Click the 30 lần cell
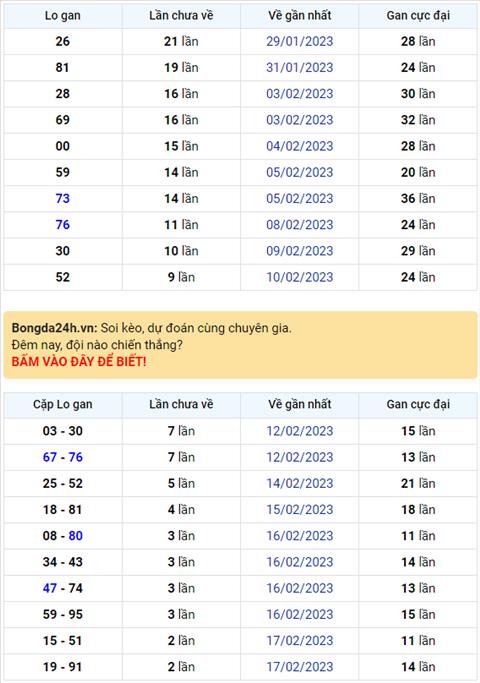 [418, 94]
